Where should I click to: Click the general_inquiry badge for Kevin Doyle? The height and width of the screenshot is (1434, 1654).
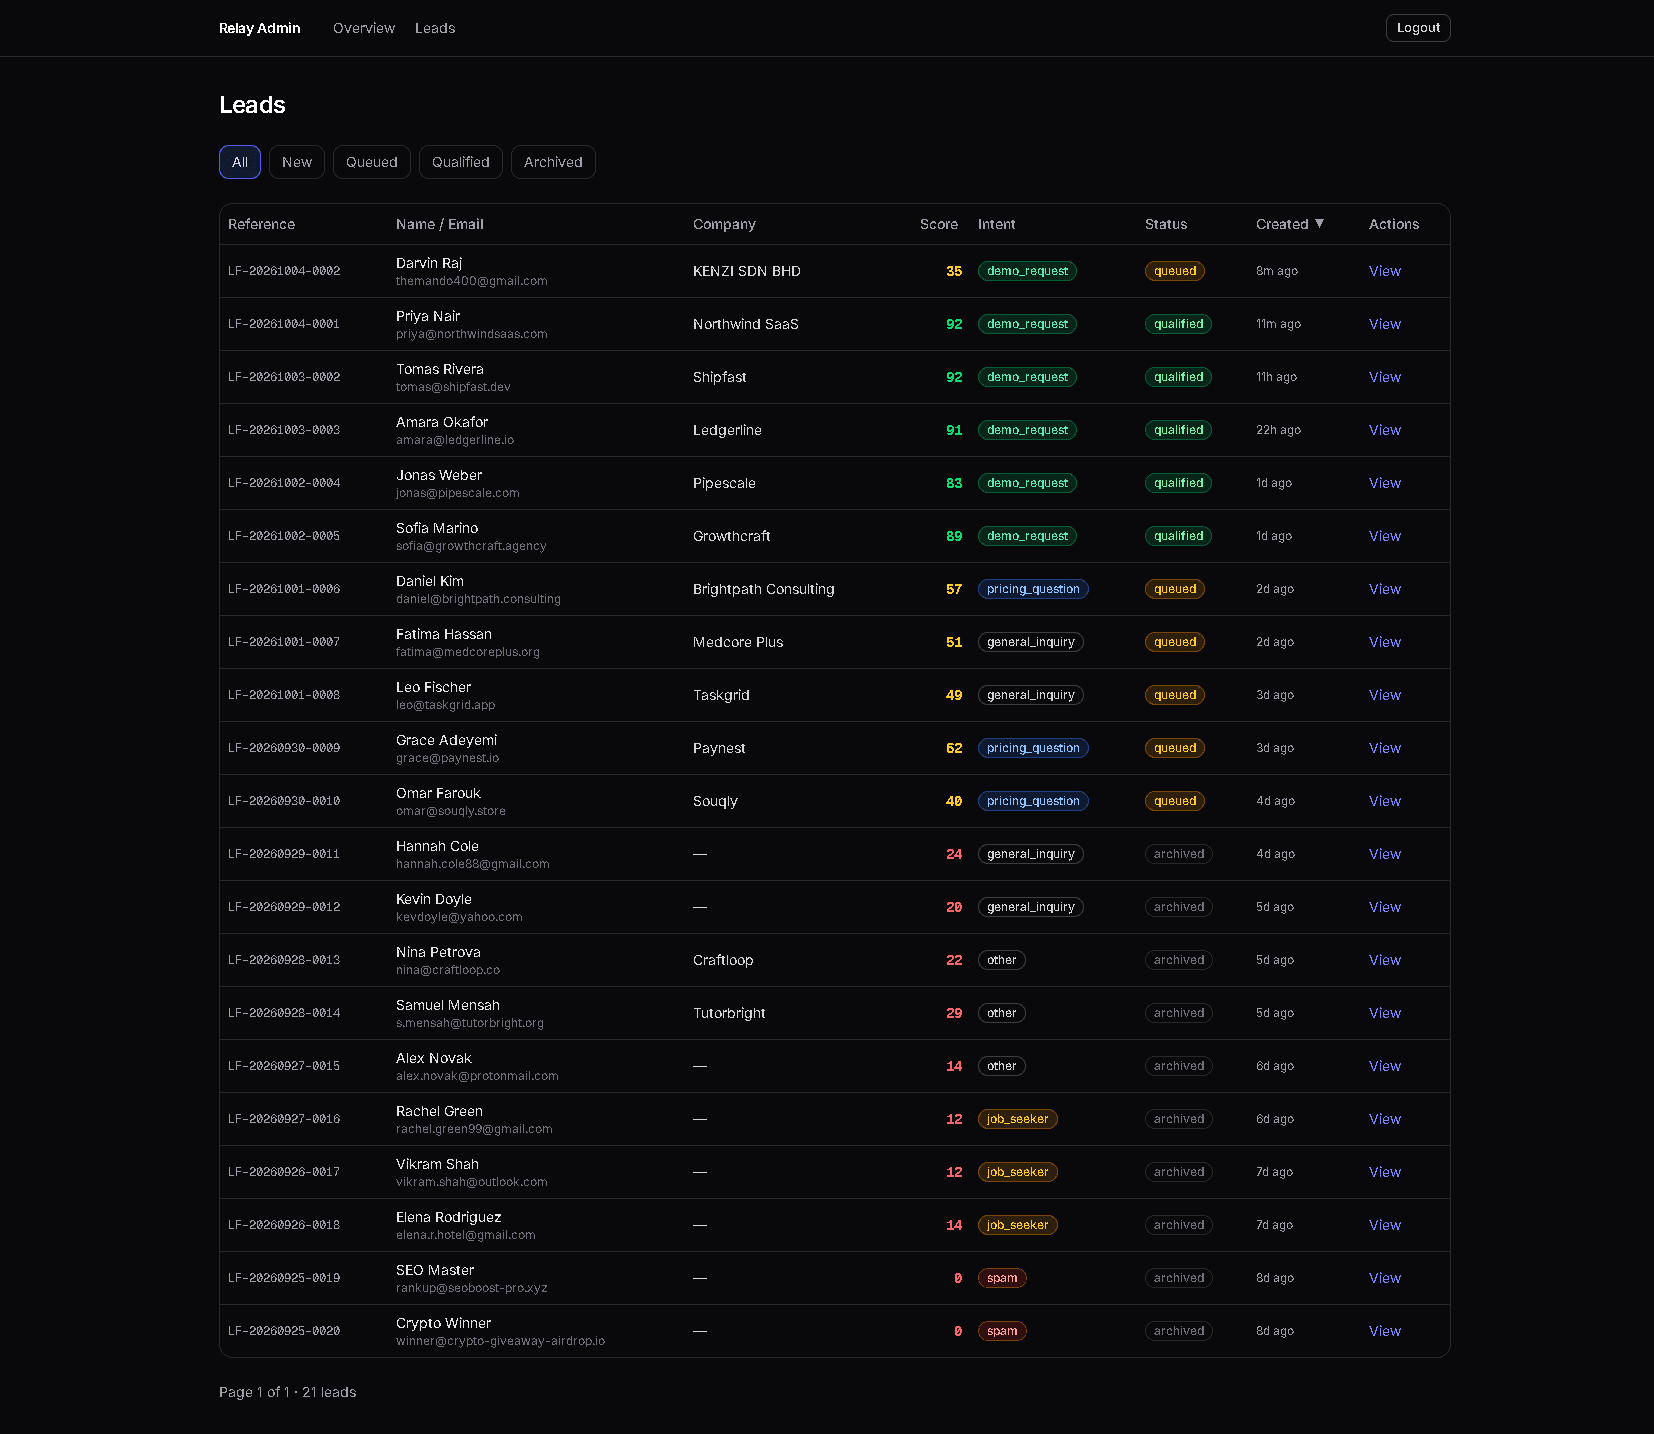(x=1031, y=907)
